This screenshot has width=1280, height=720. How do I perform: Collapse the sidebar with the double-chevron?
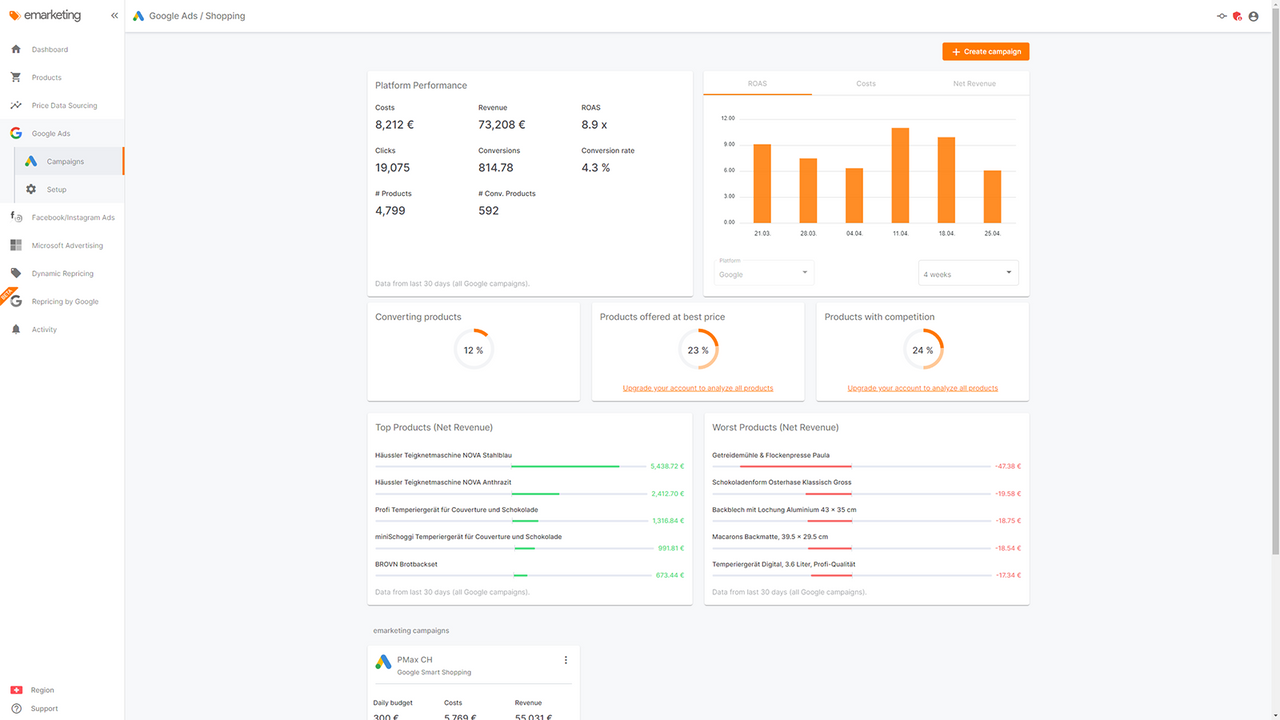tap(113, 15)
